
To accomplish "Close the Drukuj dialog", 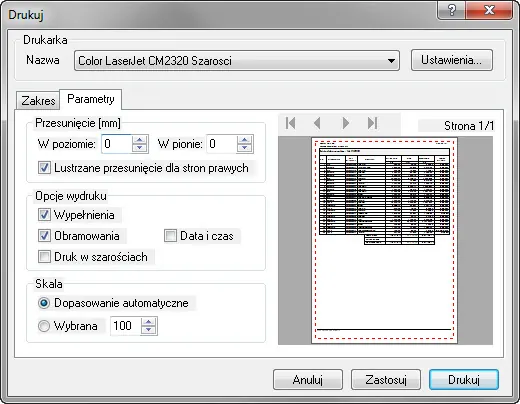I will tap(489, 10).
